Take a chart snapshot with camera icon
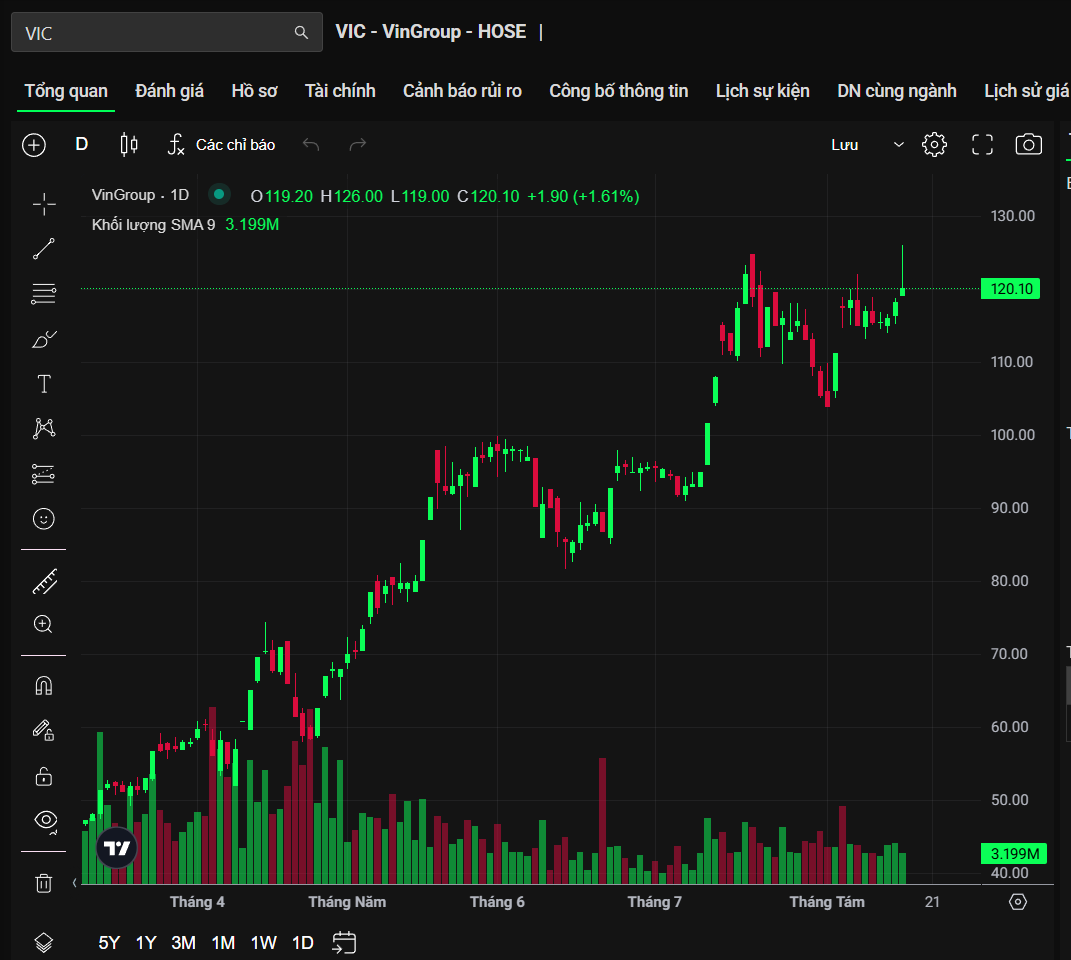The width and height of the screenshot is (1071, 960). pyautogui.click(x=1028, y=144)
